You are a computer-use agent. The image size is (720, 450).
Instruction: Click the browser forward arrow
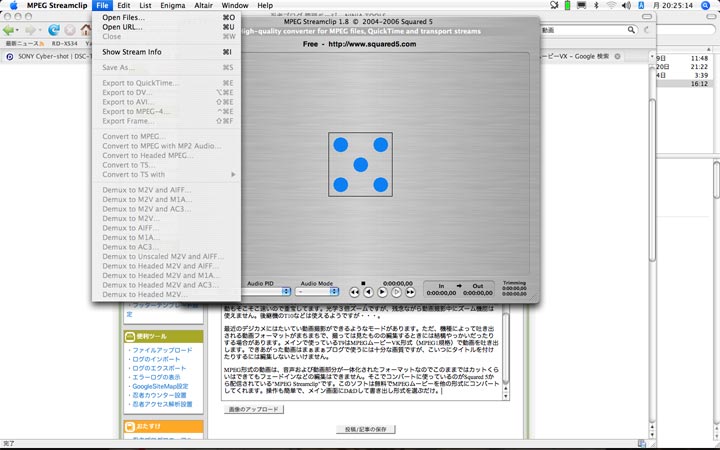[x=30, y=30]
